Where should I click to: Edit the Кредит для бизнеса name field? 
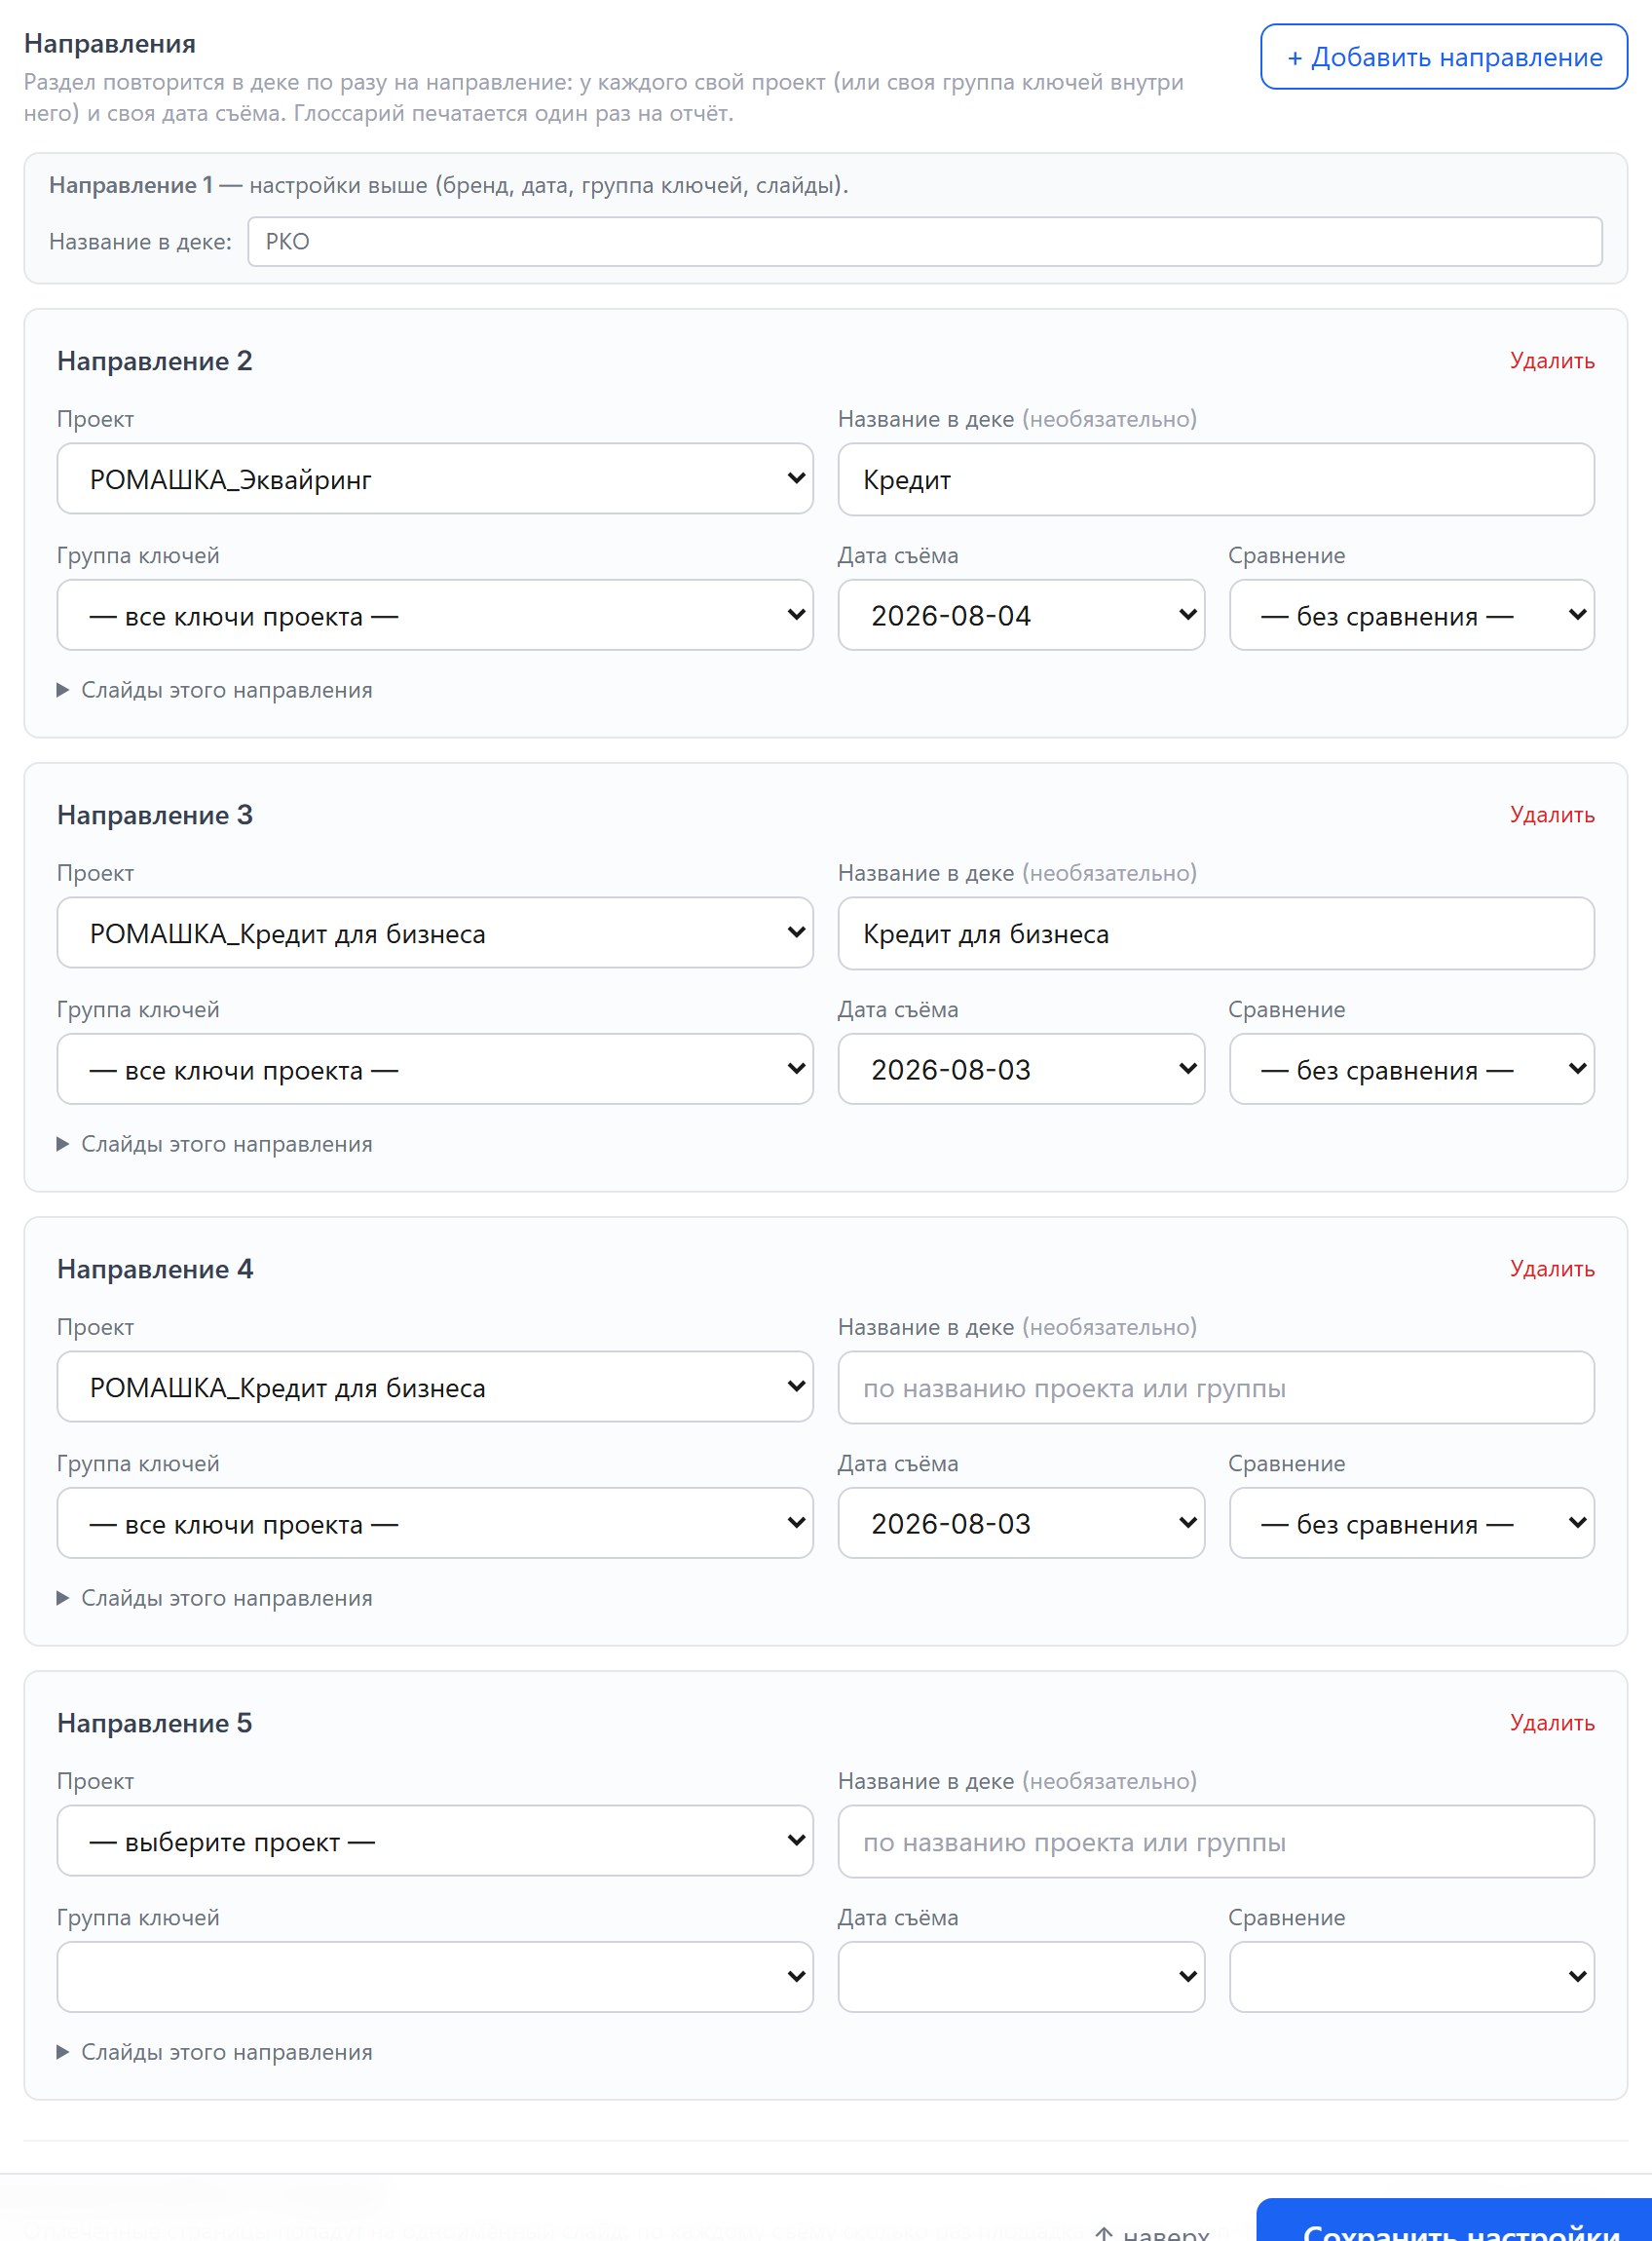tap(1215, 933)
